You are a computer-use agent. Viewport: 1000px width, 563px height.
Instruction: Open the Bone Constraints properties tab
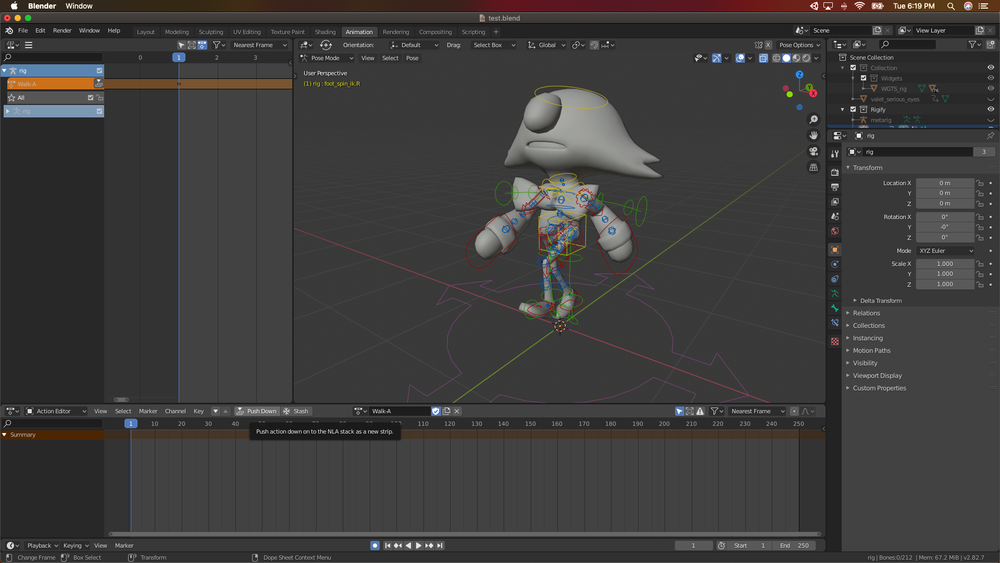[x=835, y=323]
